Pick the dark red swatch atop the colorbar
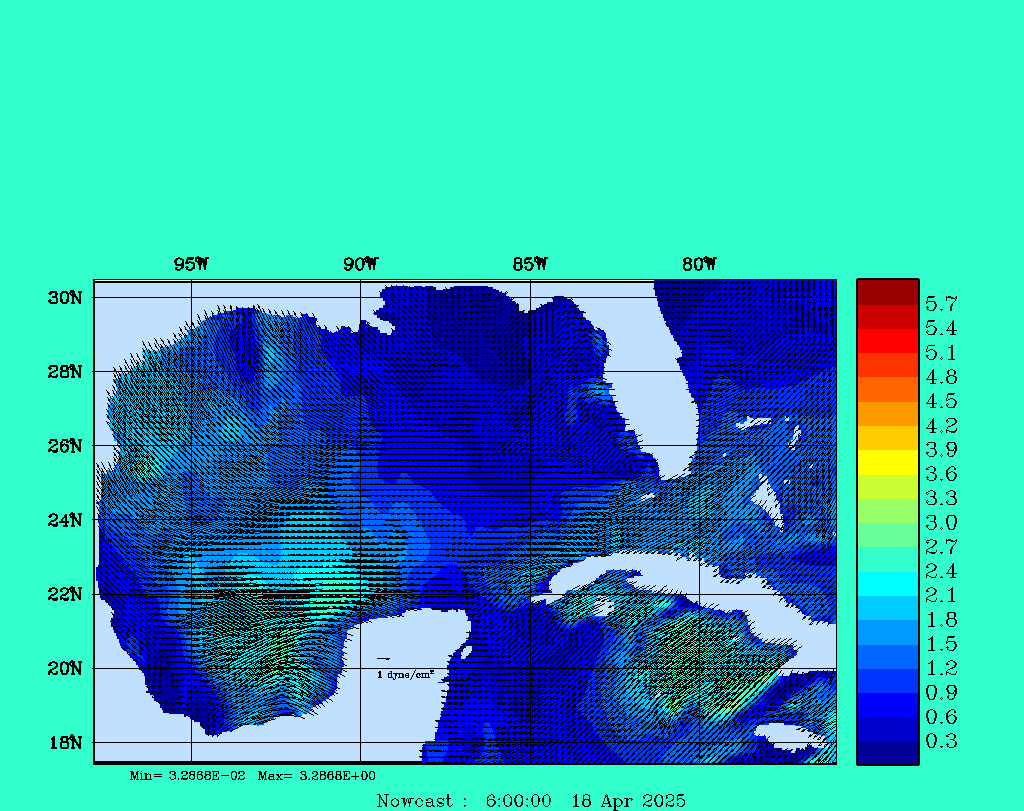Screen dimensions: 1024x811 (x=887, y=292)
